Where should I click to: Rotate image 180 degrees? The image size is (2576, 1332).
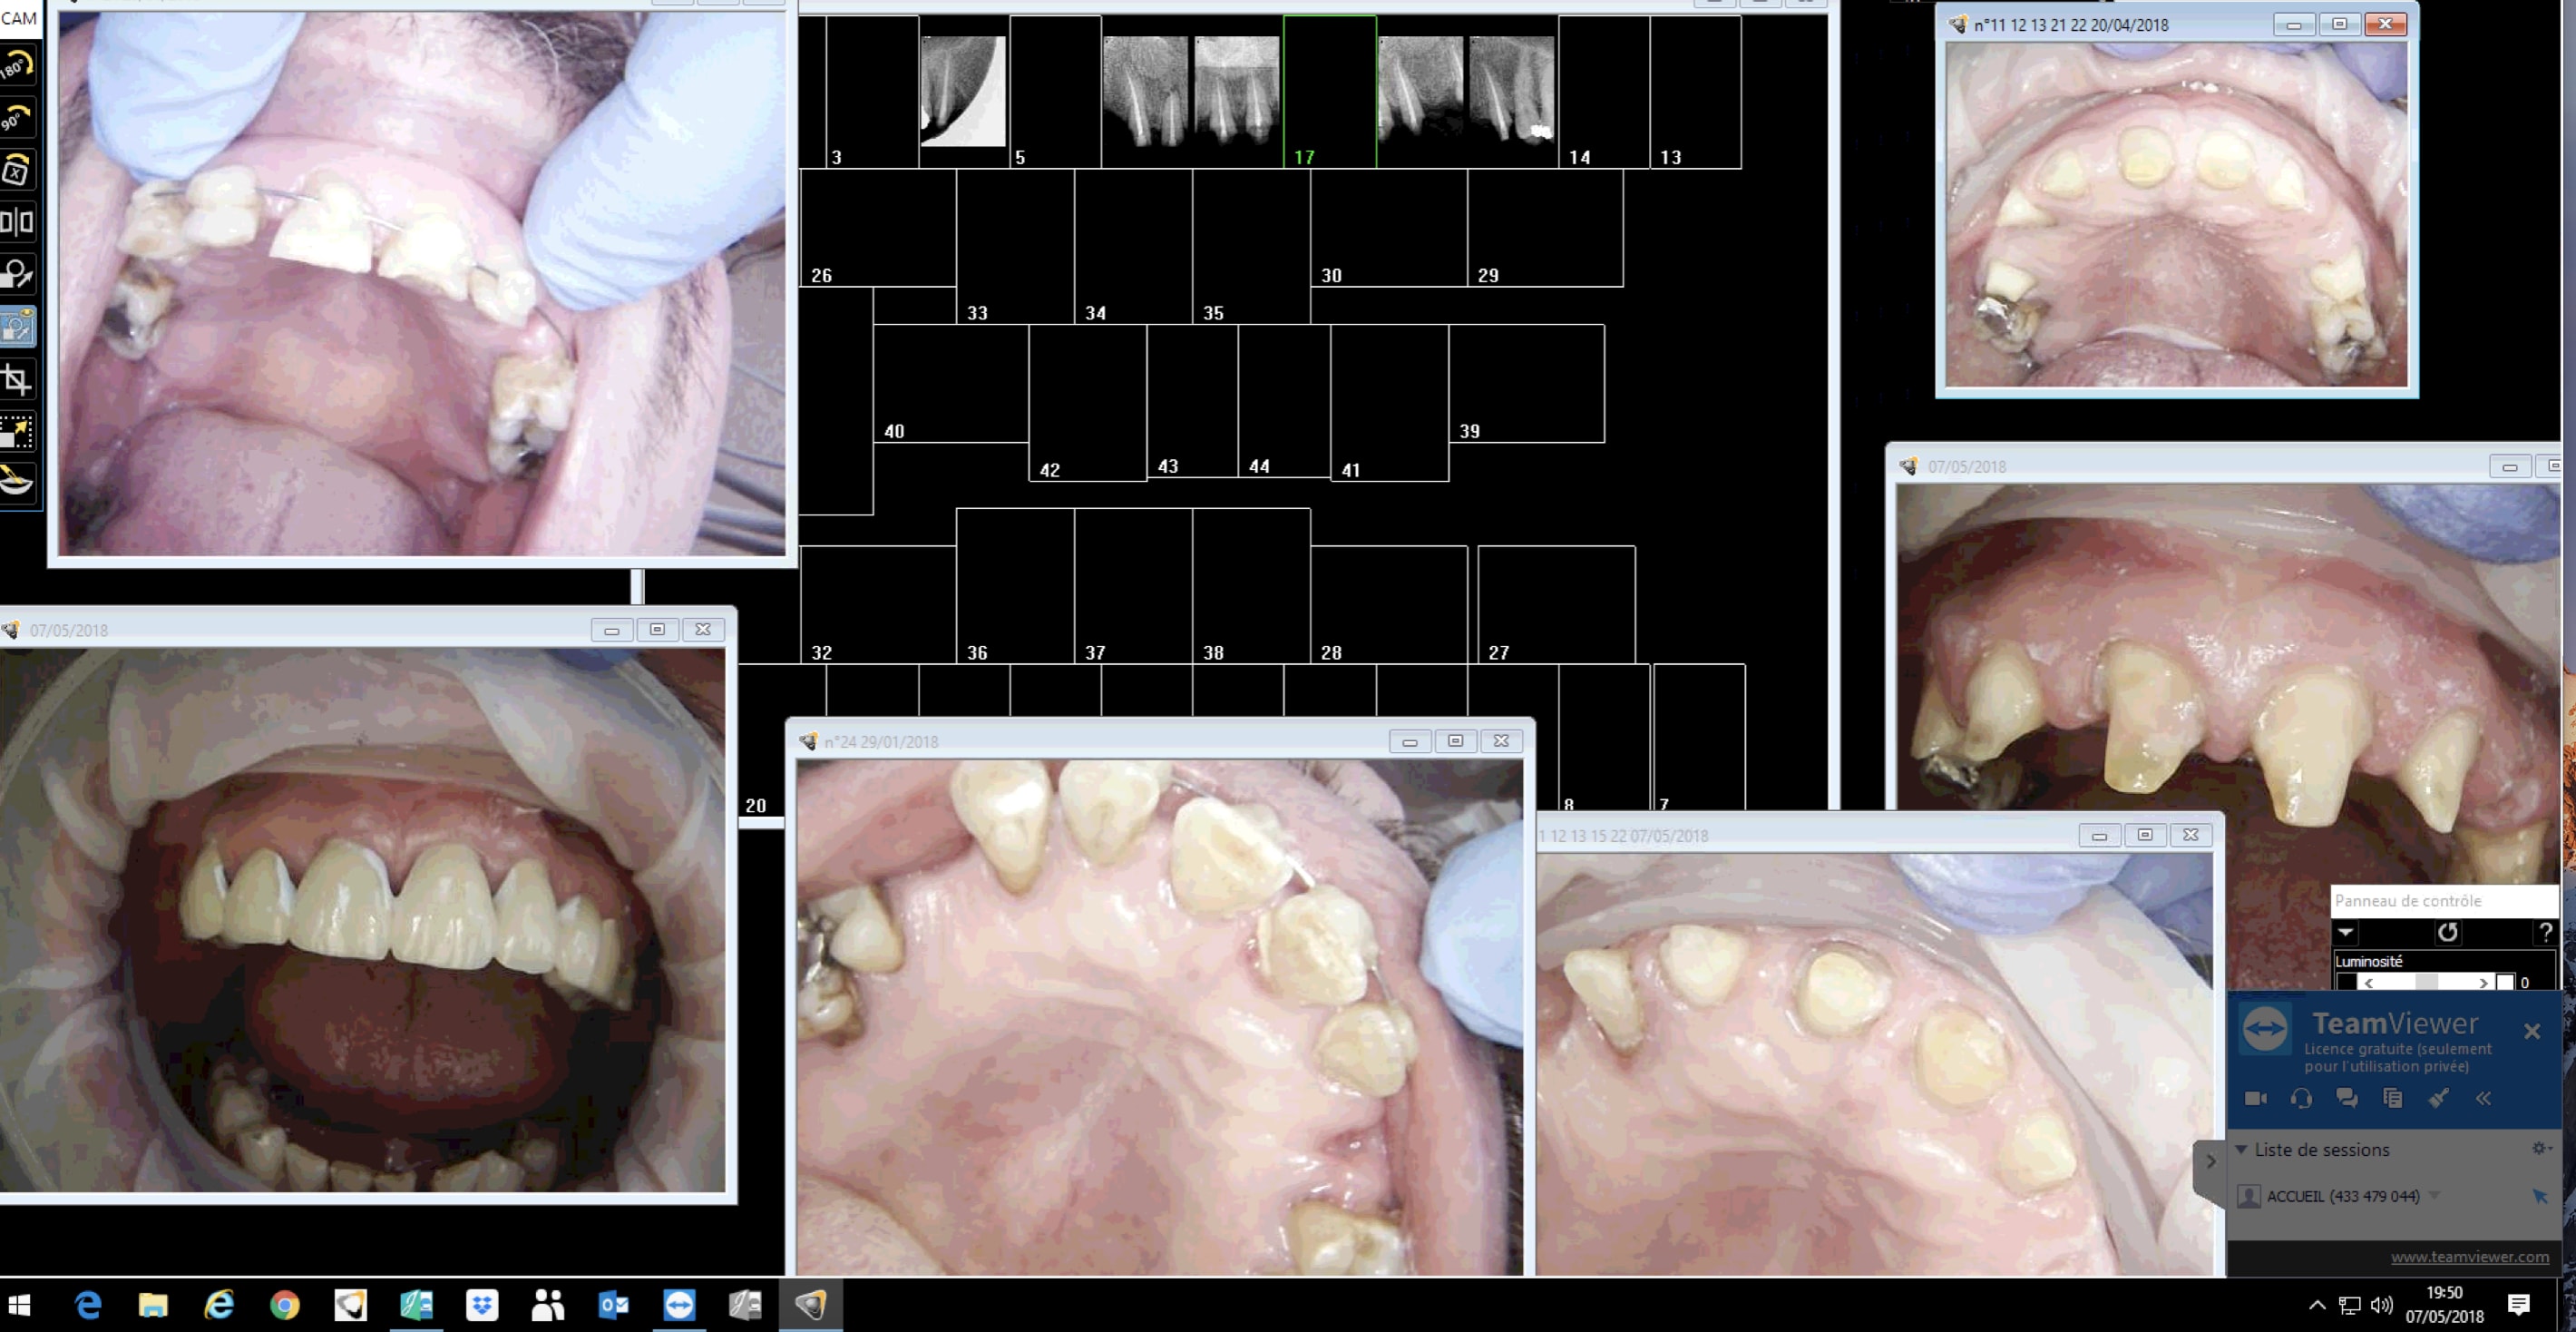coord(17,67)
